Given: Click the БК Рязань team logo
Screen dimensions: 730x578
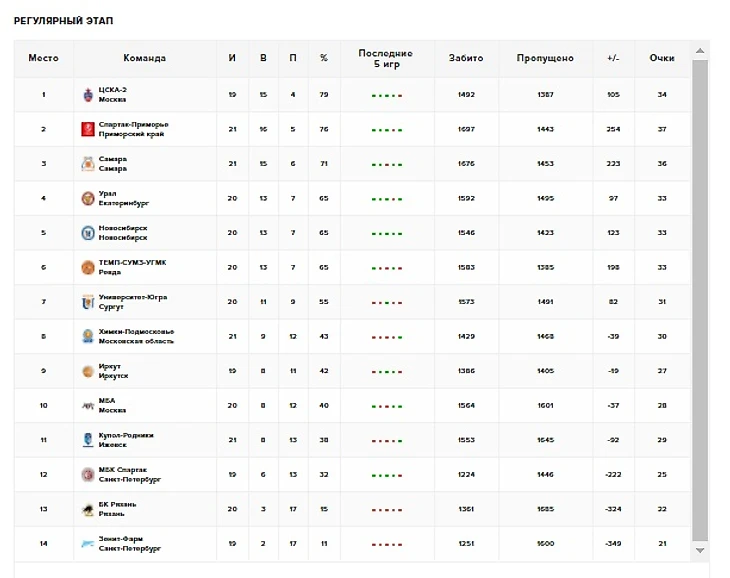Looking at the screenshot, I should pyautogui.click(x=88, y=509).
